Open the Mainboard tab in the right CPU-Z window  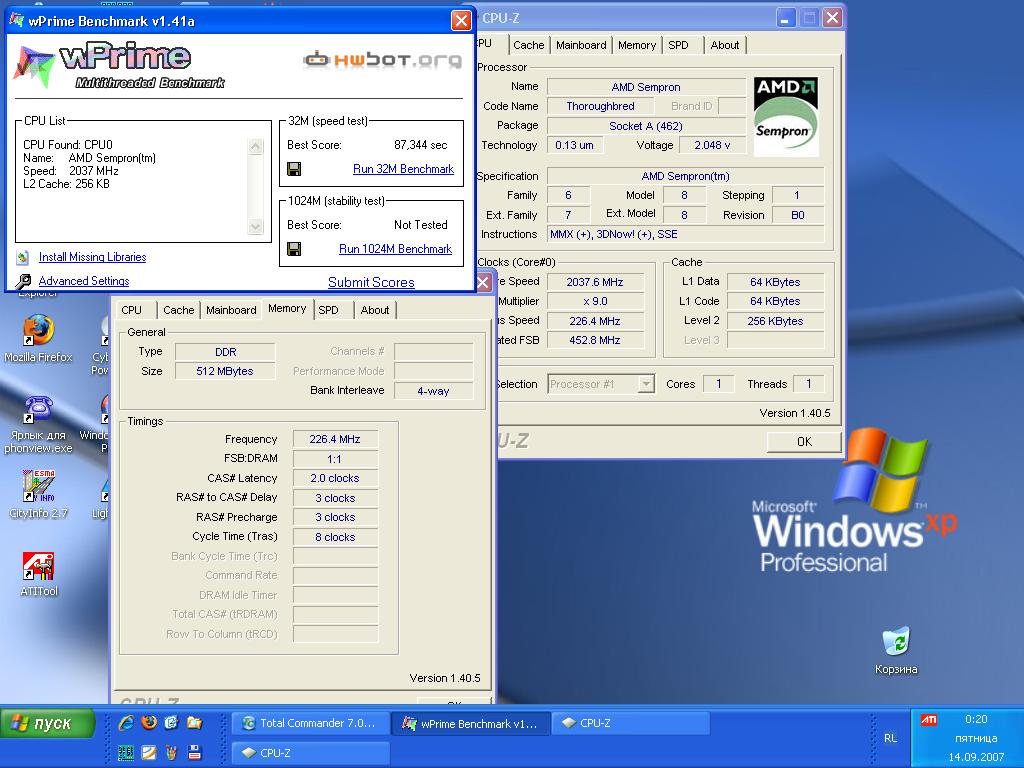[x=581, y=45]
